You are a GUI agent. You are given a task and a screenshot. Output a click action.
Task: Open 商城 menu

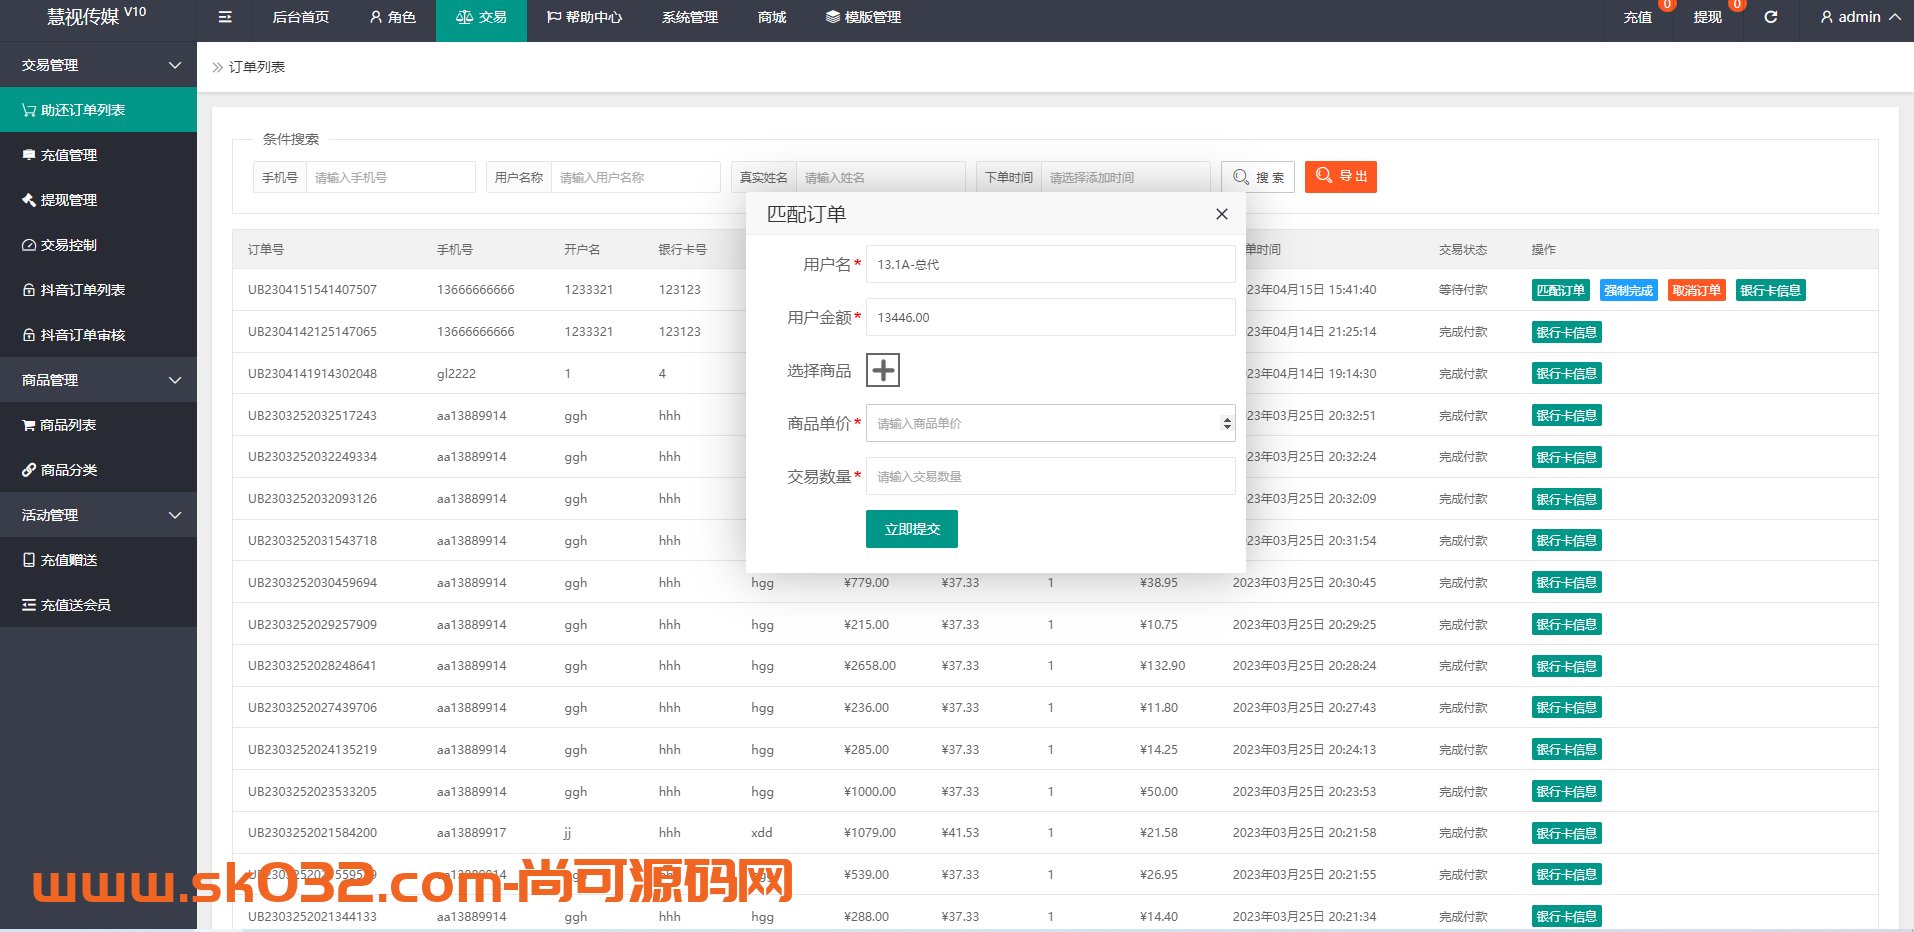[772, 17]
